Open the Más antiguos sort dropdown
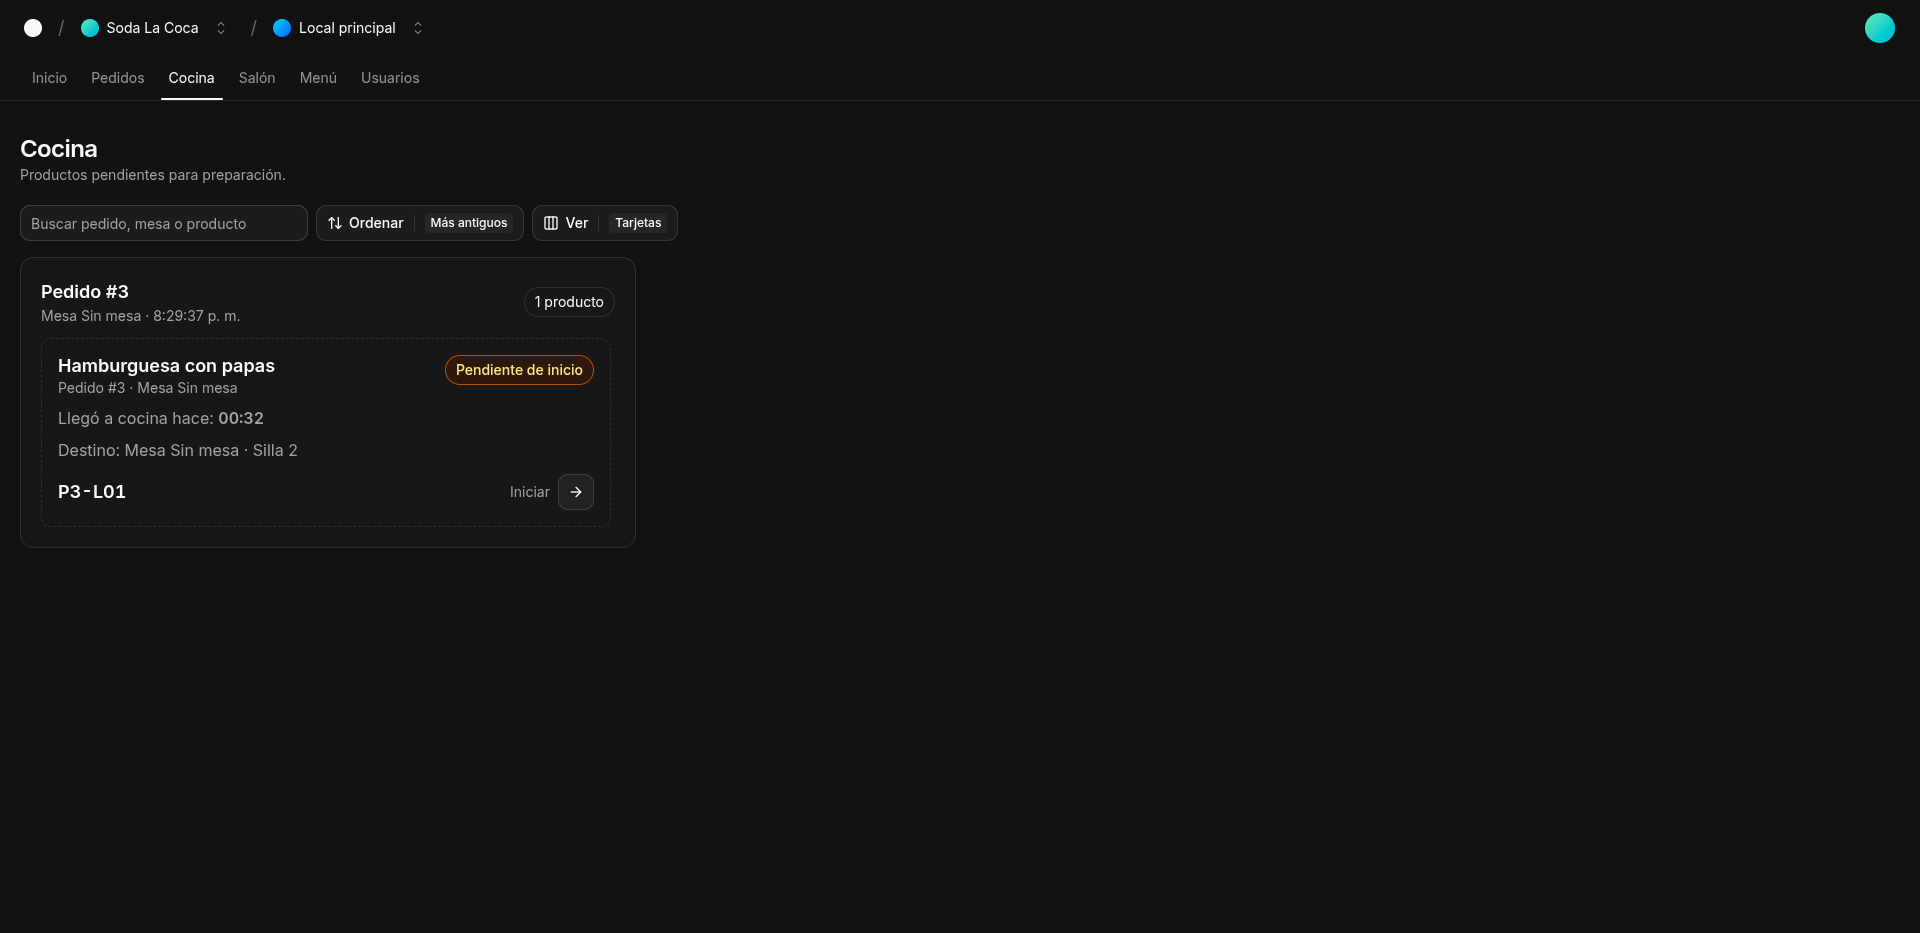 468,223
